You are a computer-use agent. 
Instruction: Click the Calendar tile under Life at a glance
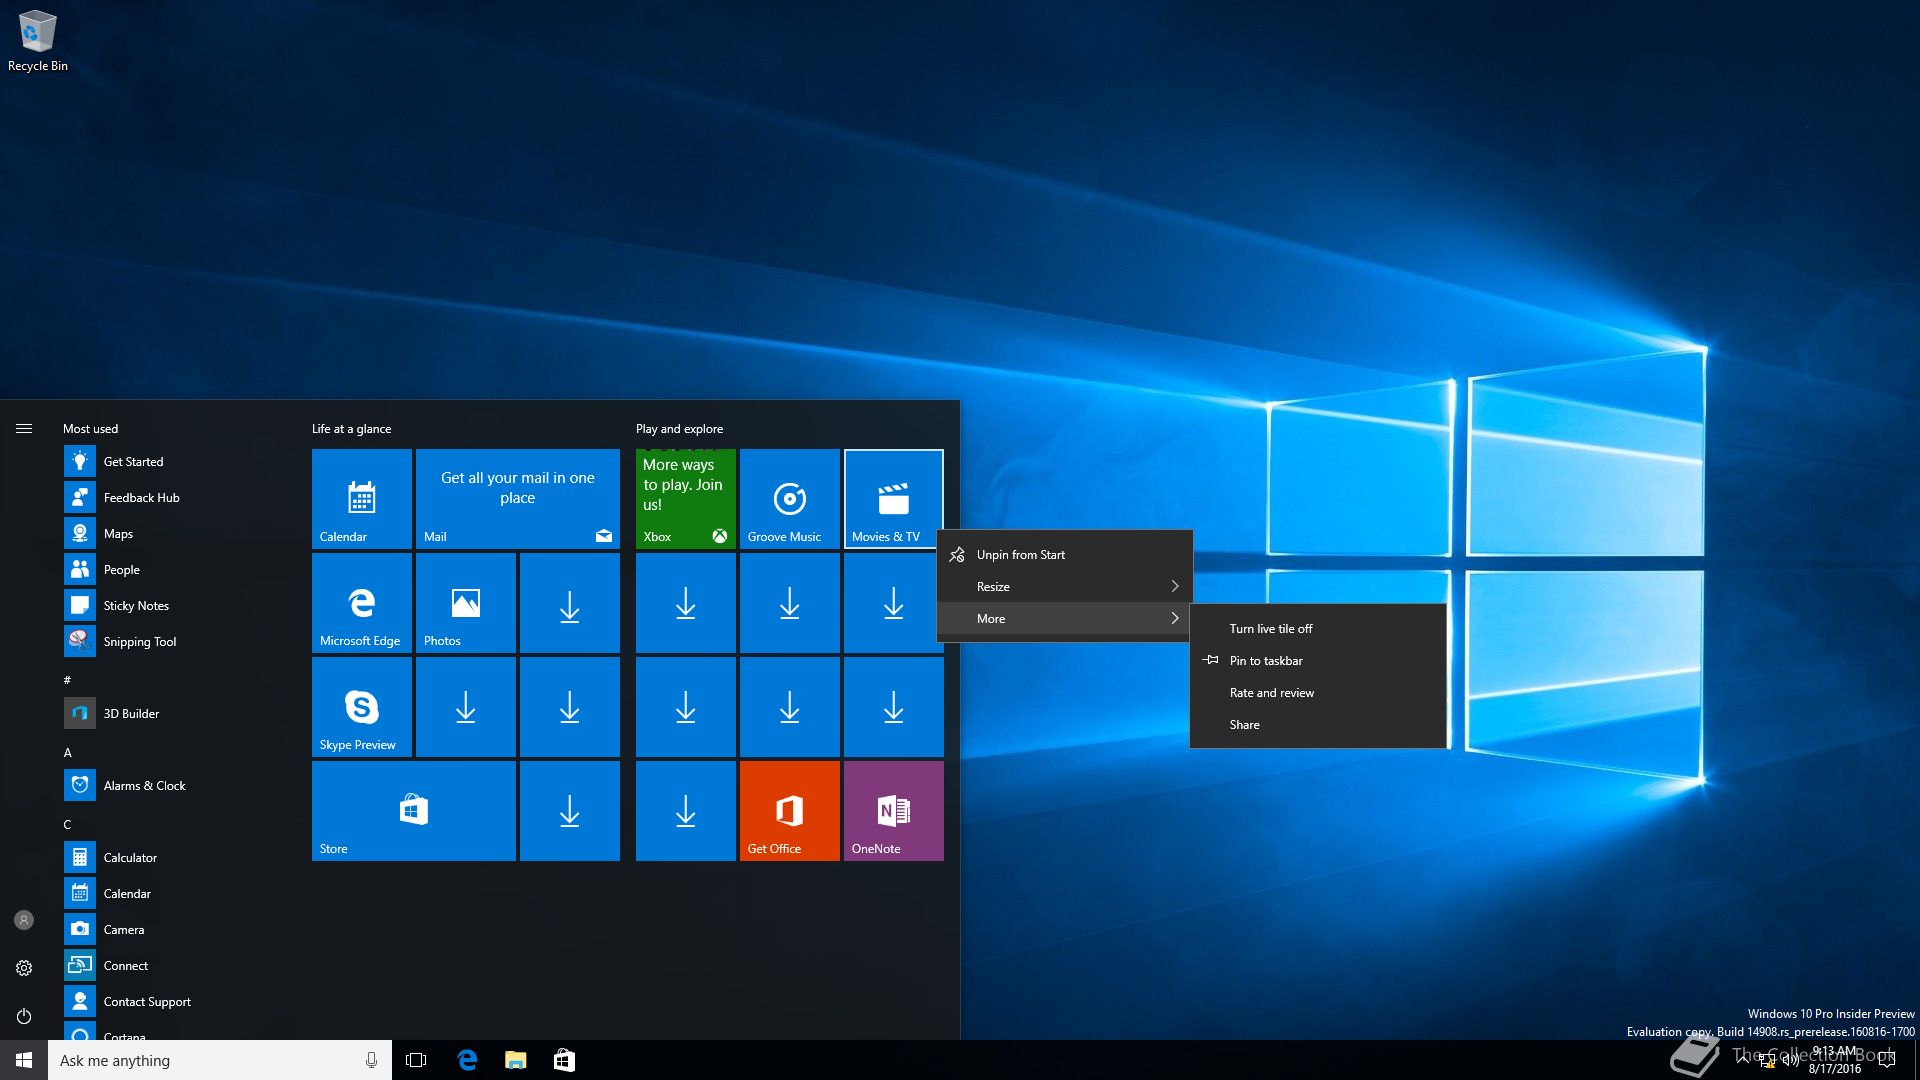(x=362, y=499)
